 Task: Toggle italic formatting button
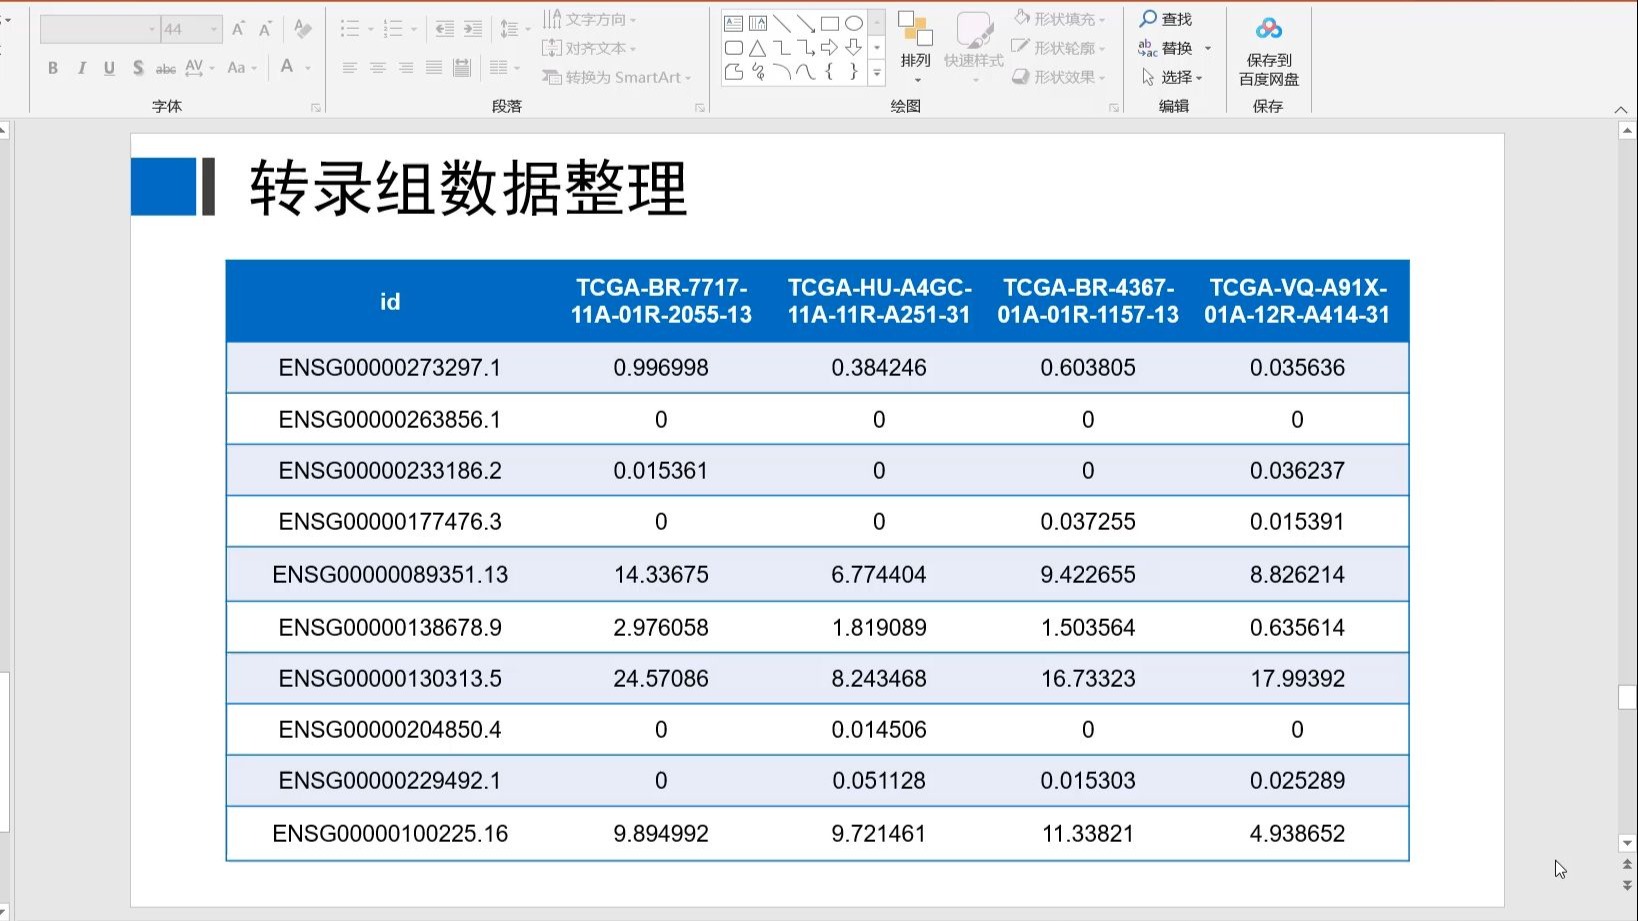(x=81, y=68)
